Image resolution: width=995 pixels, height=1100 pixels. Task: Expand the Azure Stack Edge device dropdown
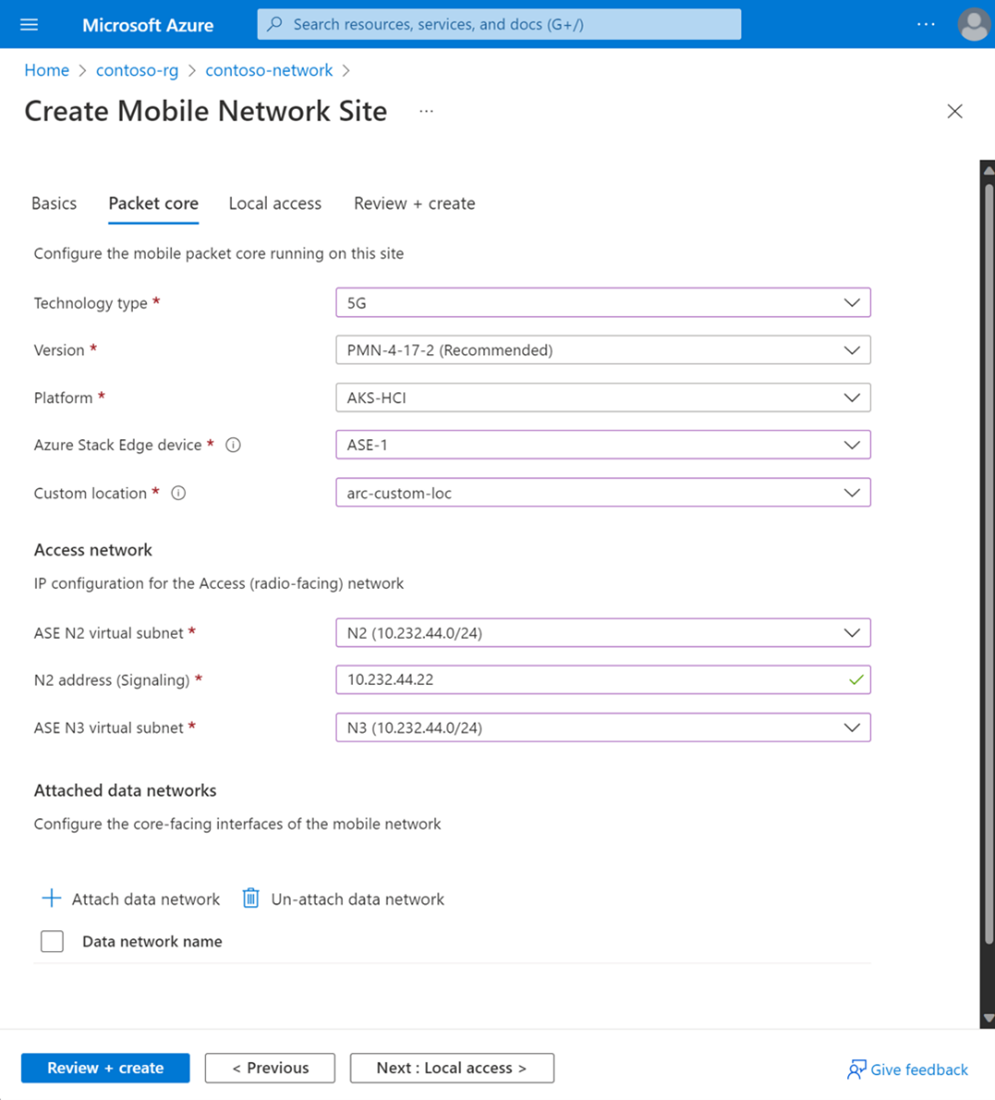tap(603, 445)
